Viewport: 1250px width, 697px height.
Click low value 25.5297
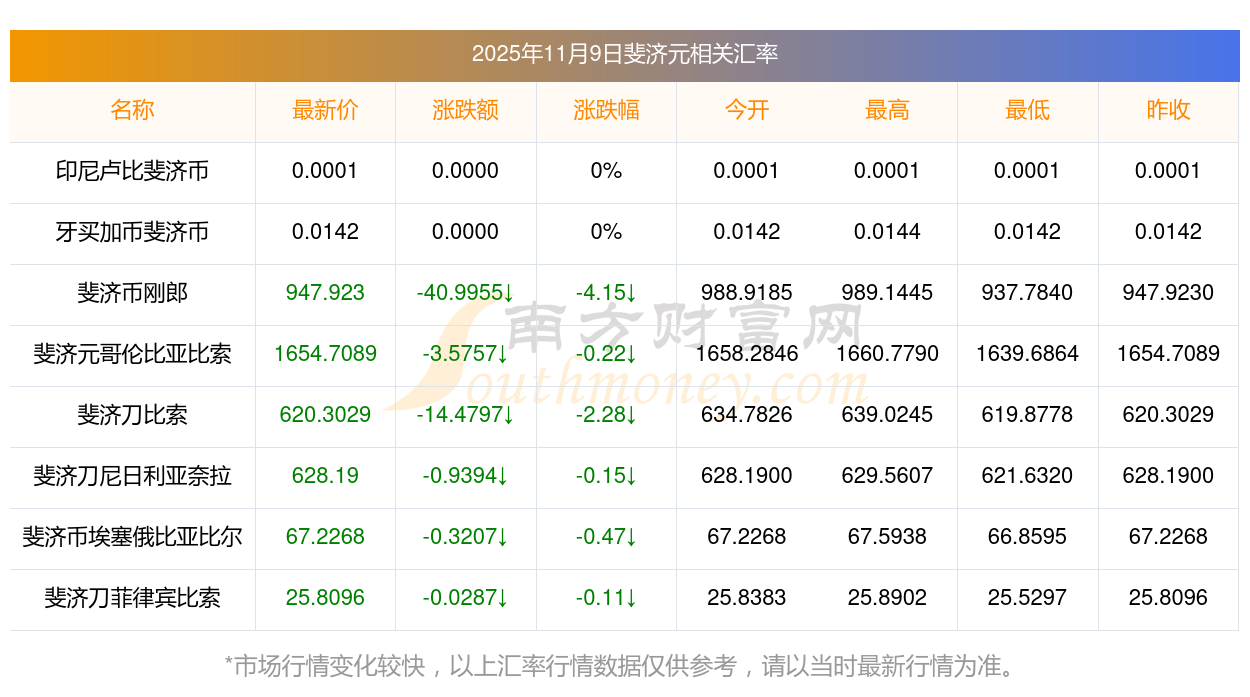pos(1027,598)
